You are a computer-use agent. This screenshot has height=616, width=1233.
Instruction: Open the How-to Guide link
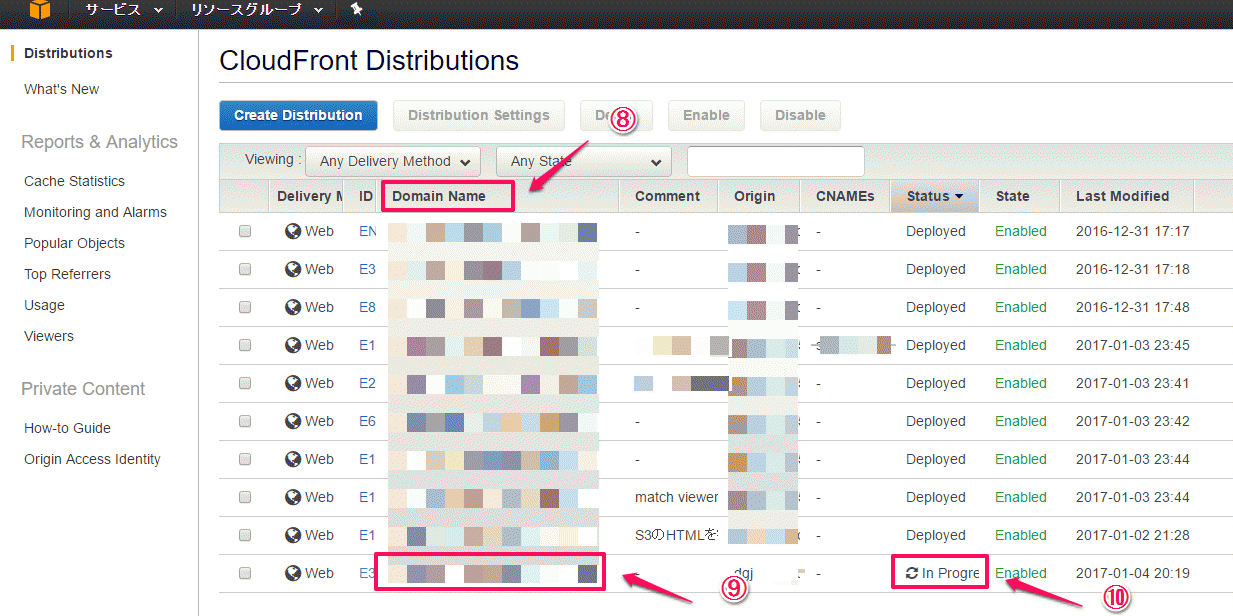tap(67, 428)
